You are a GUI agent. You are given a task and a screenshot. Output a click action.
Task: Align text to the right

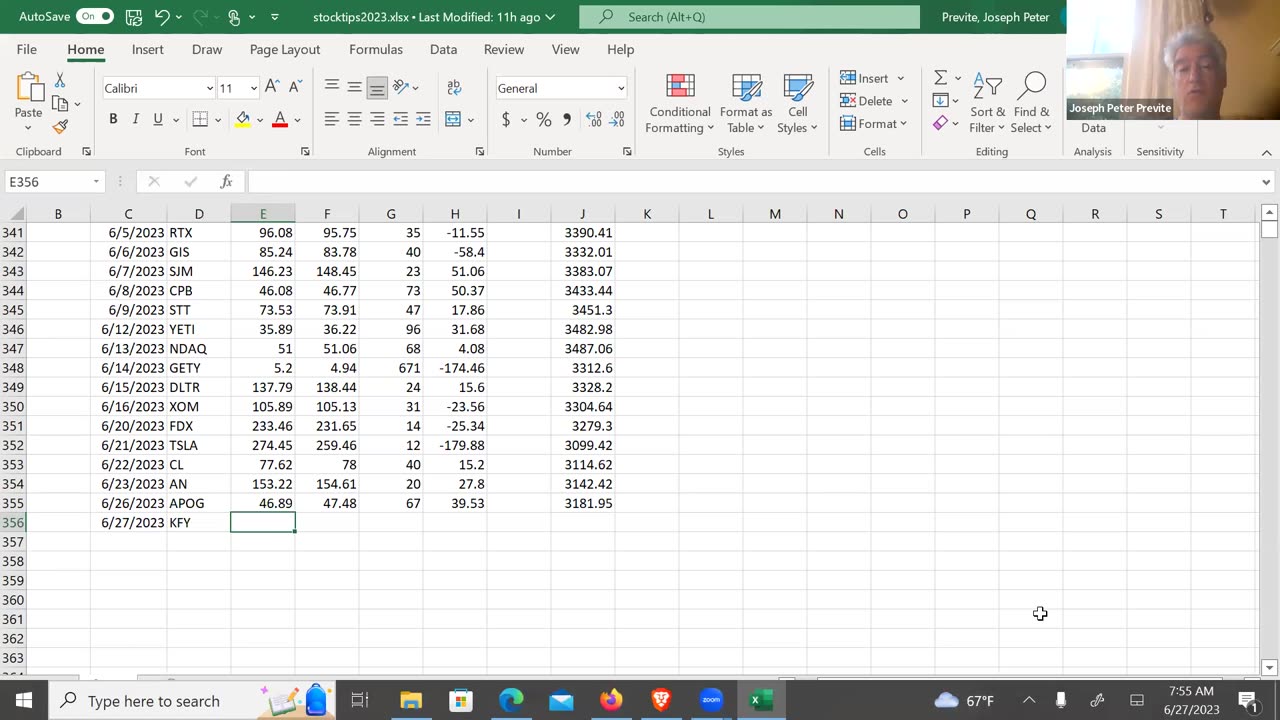click(x=377, y=119)
